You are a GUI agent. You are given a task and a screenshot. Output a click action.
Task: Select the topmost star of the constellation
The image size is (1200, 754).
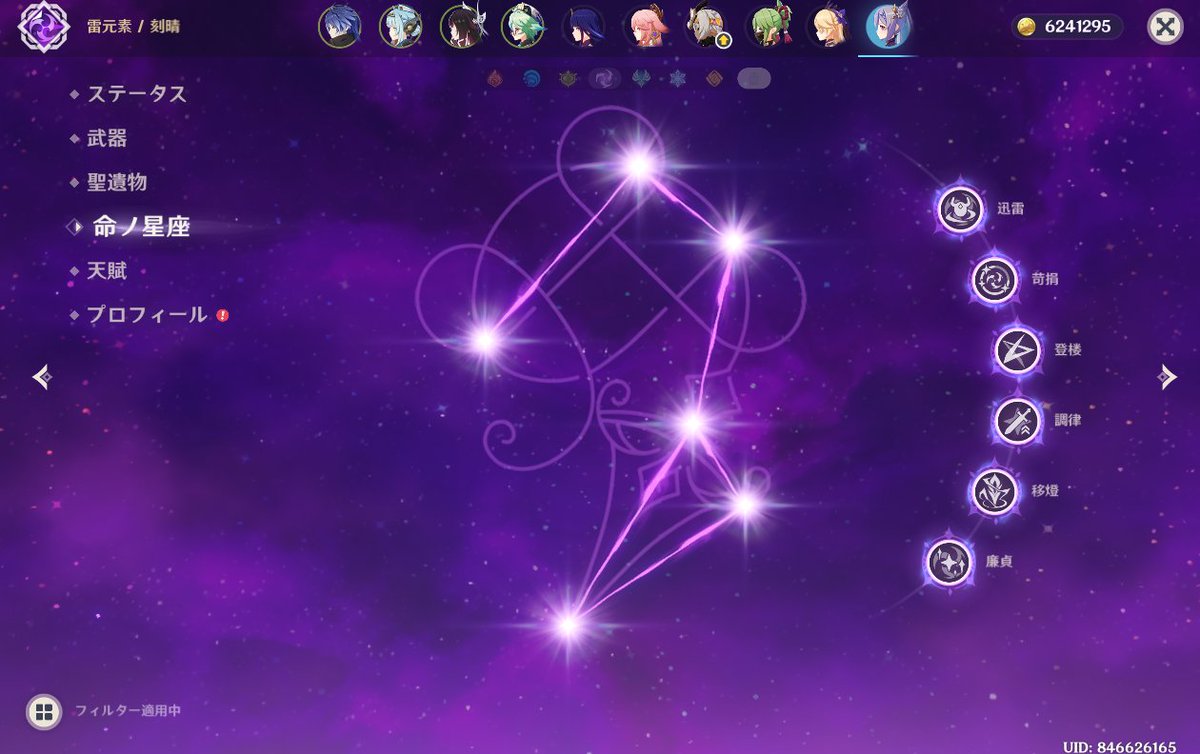(639, 164)
